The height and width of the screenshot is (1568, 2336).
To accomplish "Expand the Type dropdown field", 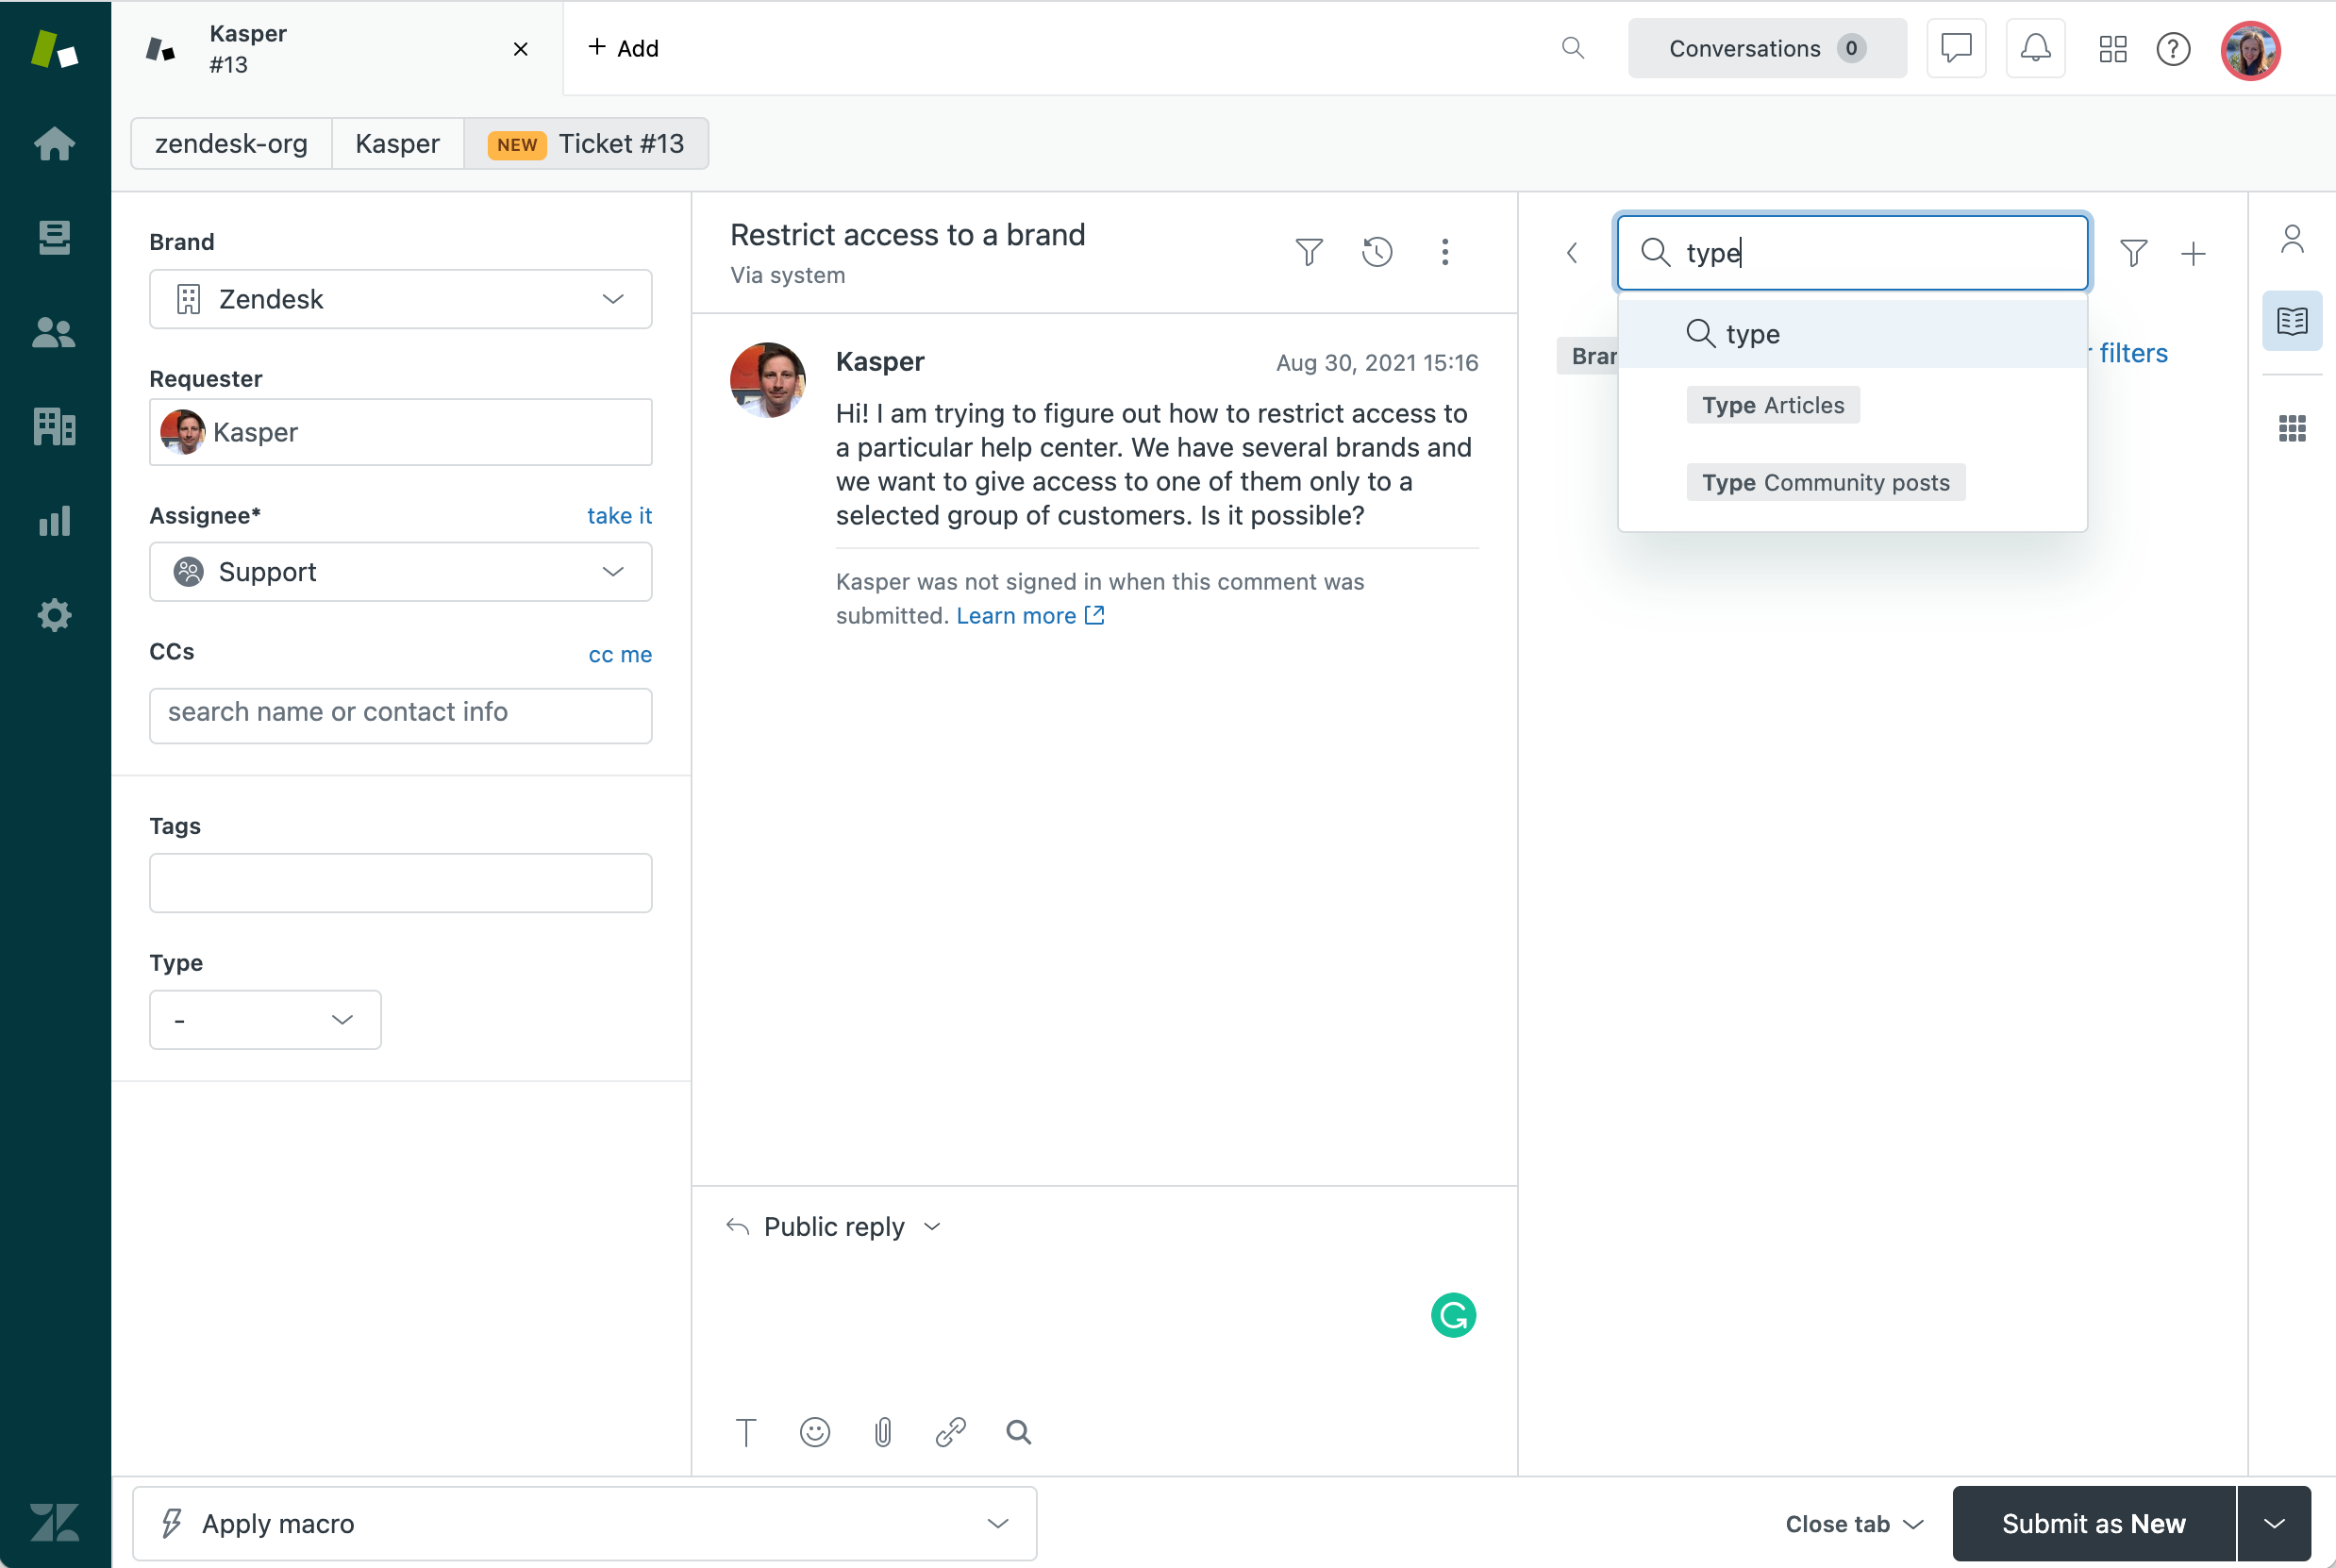I will 262,1019.
